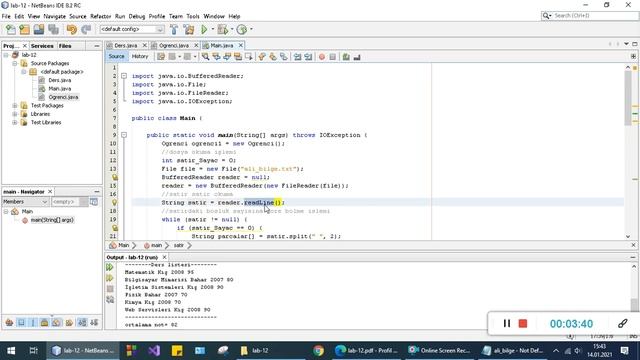Toggle Show Fields filter in Navigator
Image resolution: width=640 pixels, height=360 pixels.
[x=21, y=322]
